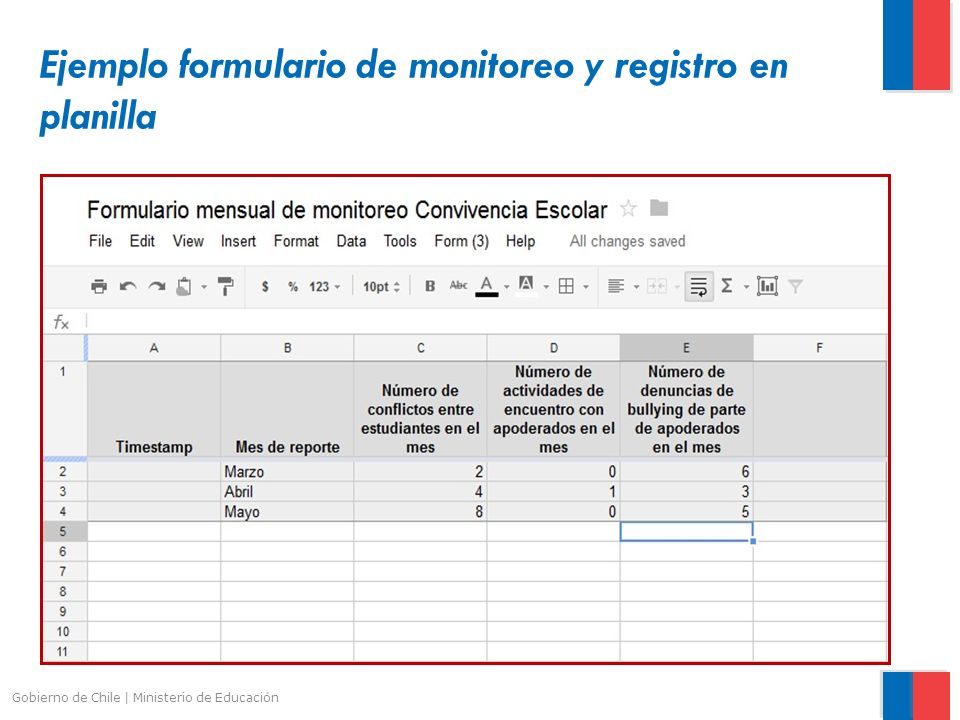Open the Edit menu

coord(142,241)
